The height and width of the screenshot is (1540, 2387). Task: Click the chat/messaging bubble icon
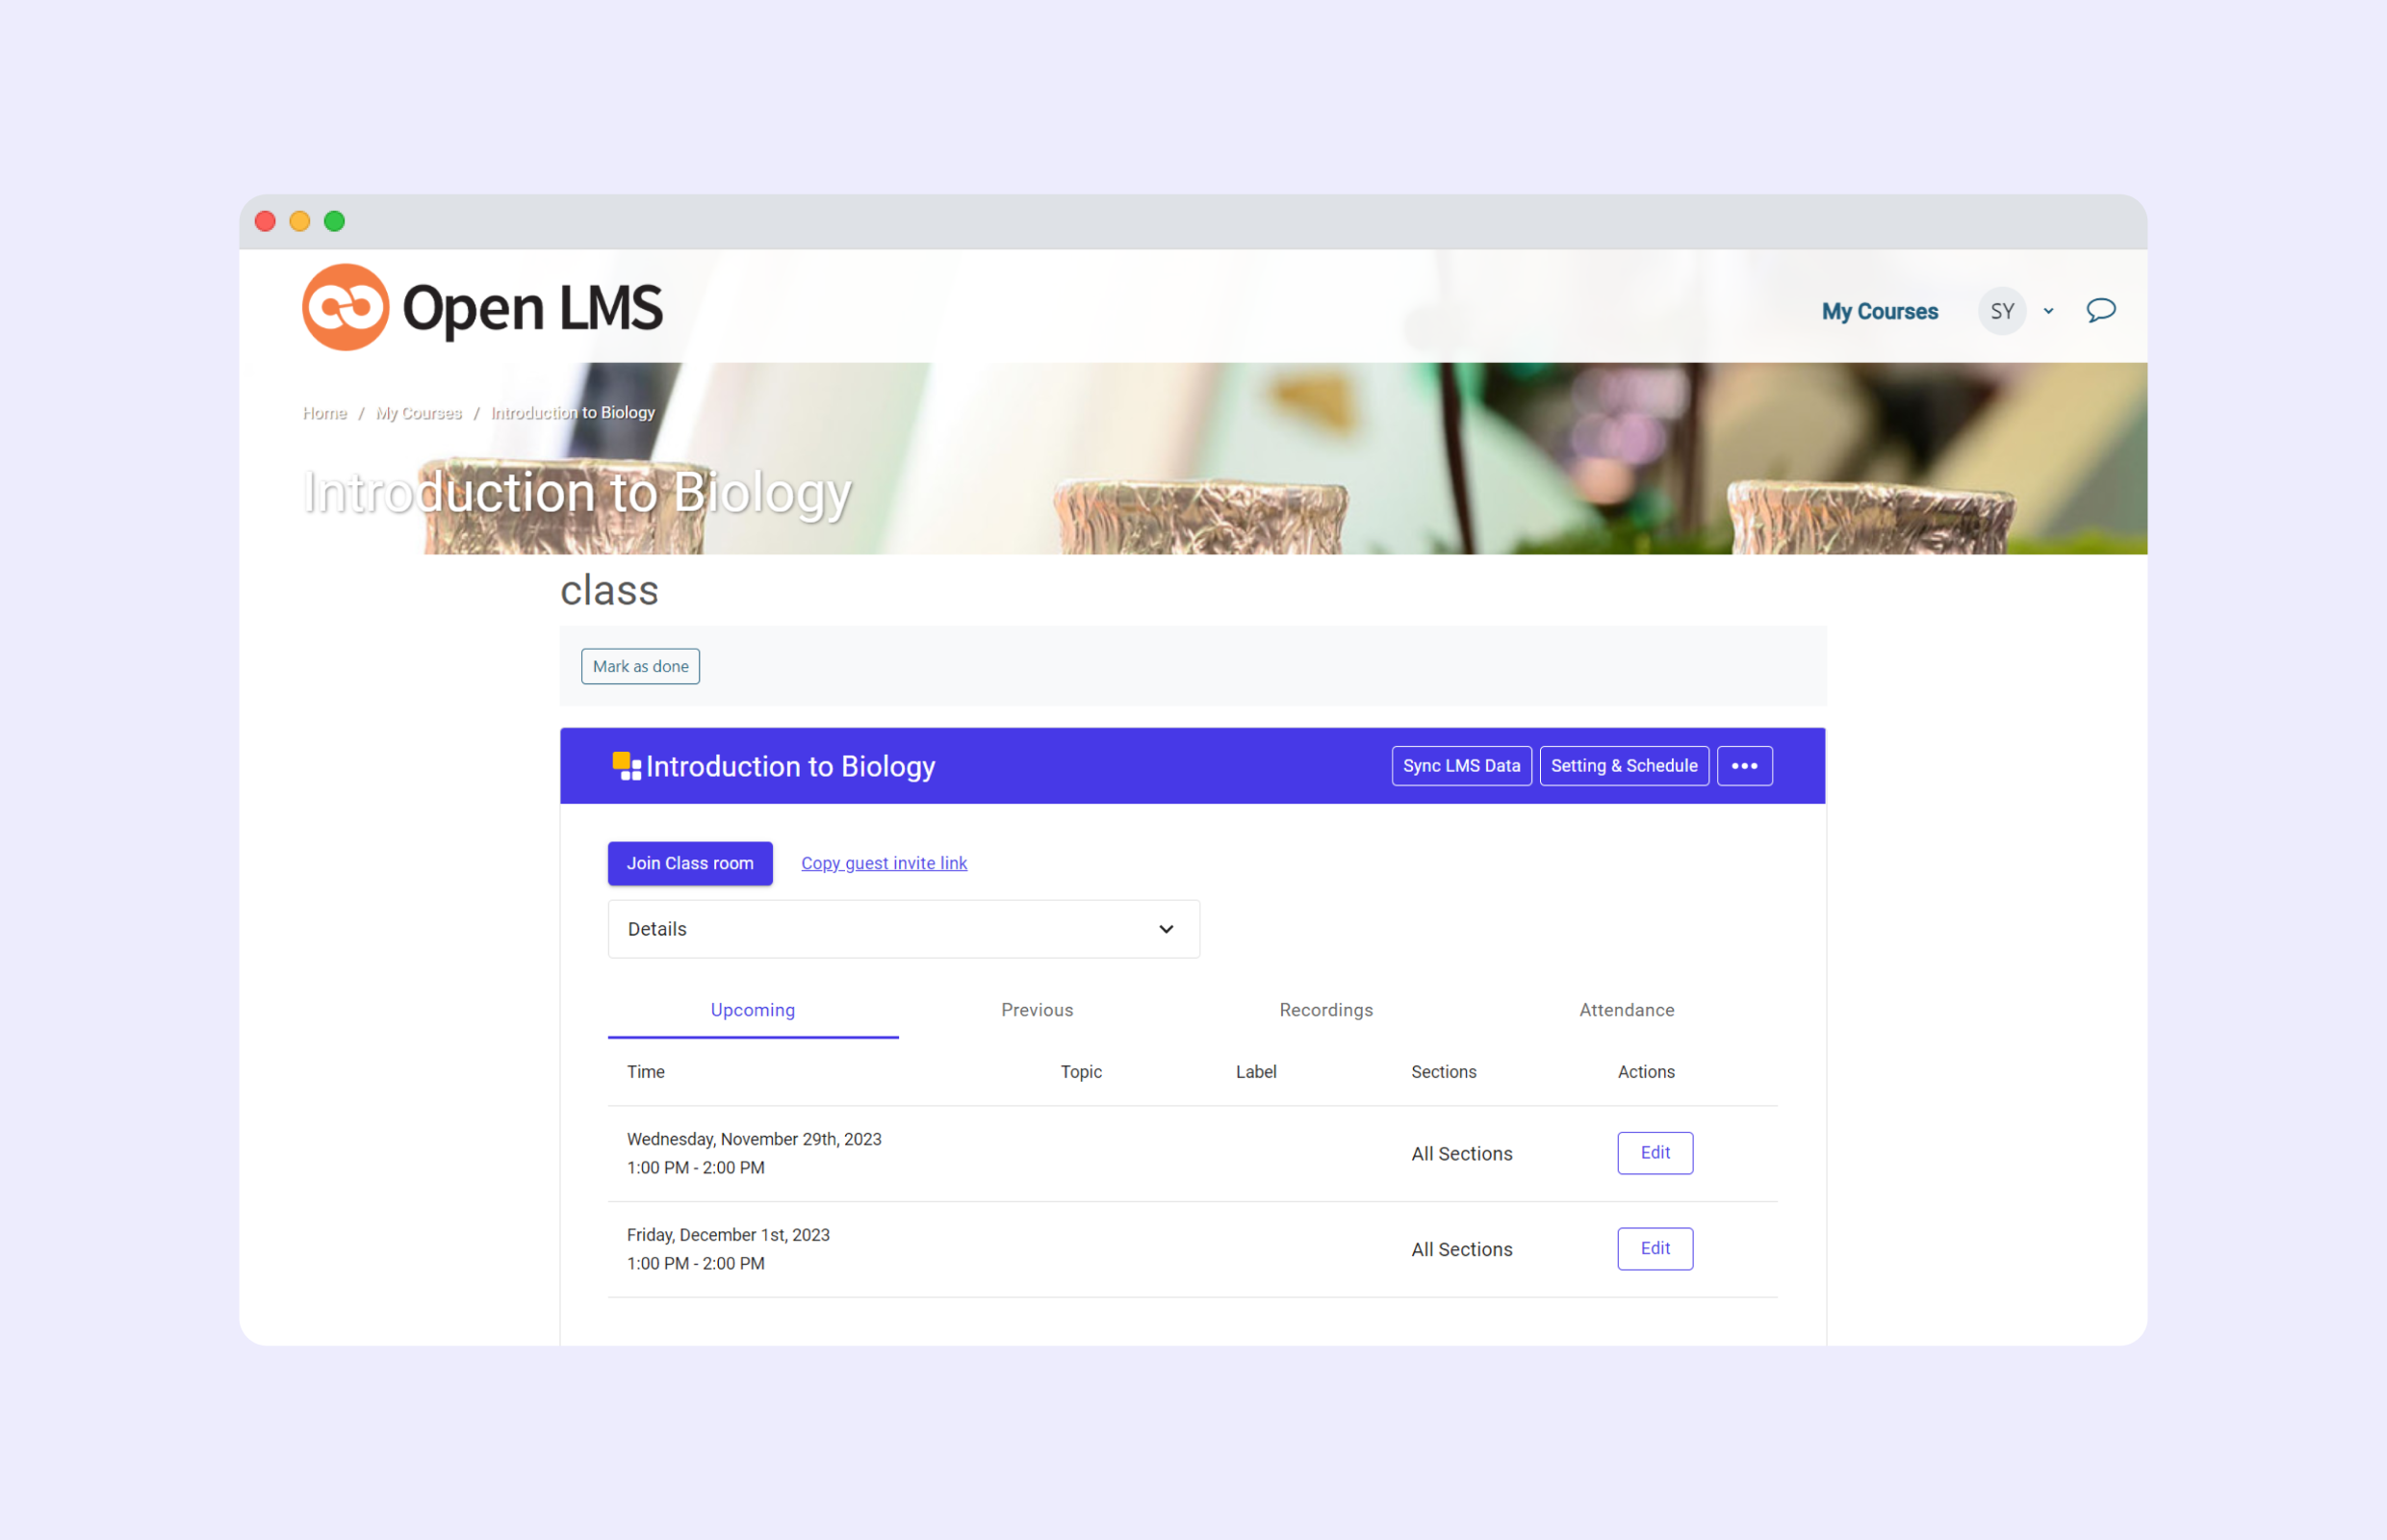coord(2102,312)
